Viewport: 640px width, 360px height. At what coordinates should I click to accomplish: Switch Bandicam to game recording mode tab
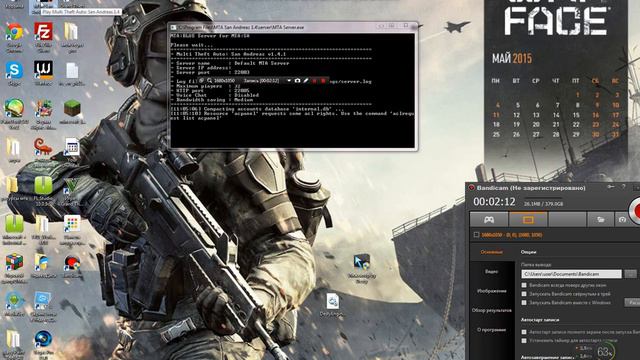pyautogui.click(x=489, y=220)
